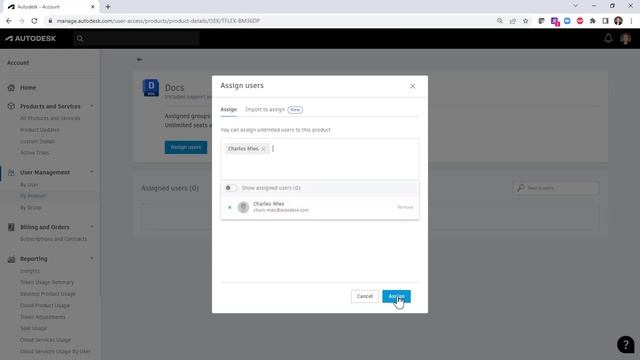The height and width of the screenshot is (360, 640).
Task: Click the Docs product icon
Action: (x=151, y=88)
